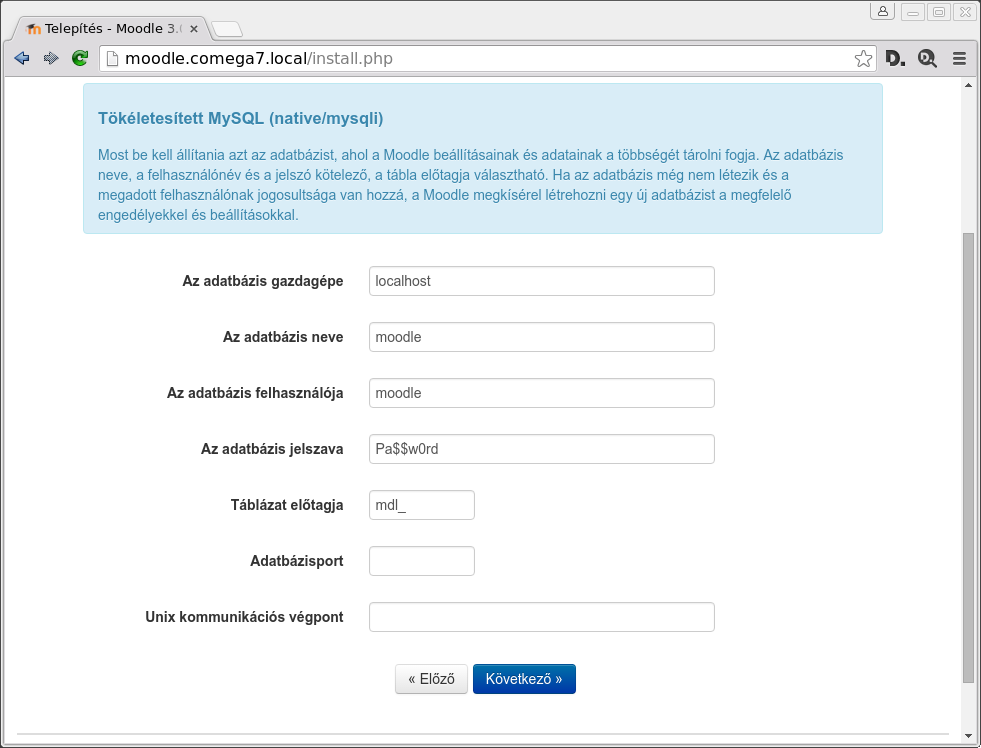The width and height of the screenshot is (981, 748).
Task: Click the Az adatbázis jelszava field
Action: (542, 449)
